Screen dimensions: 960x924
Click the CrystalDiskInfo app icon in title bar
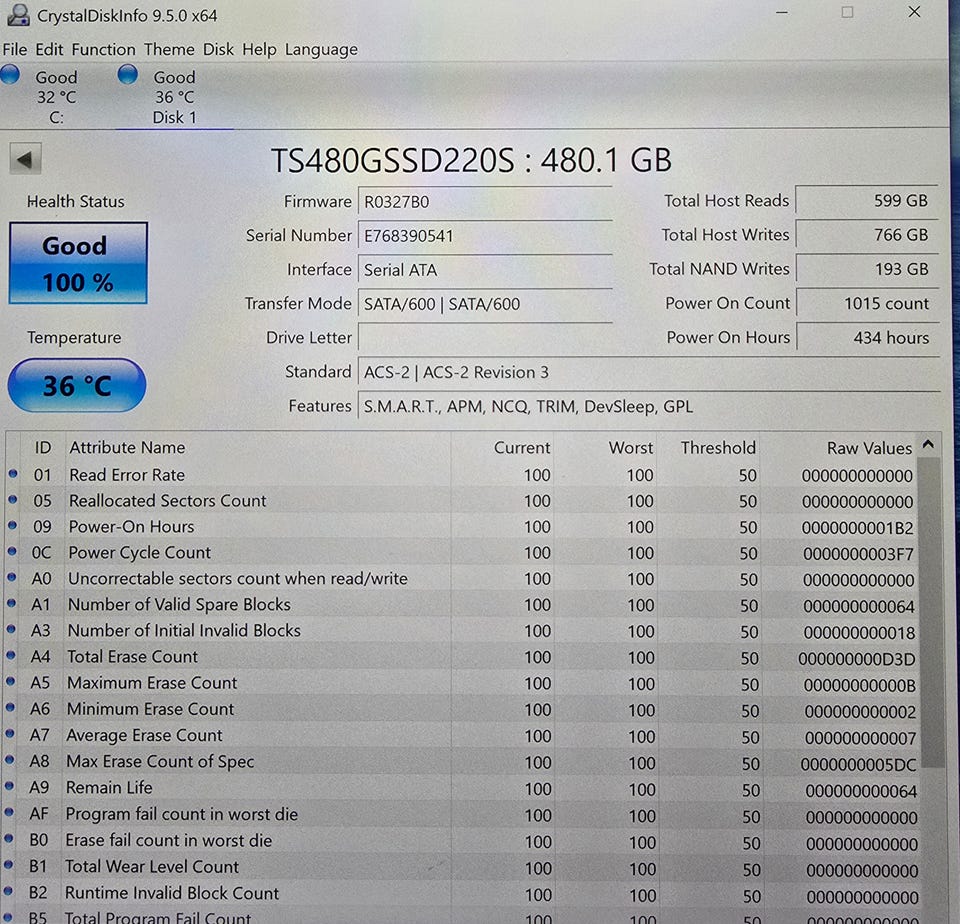point(17,15)
